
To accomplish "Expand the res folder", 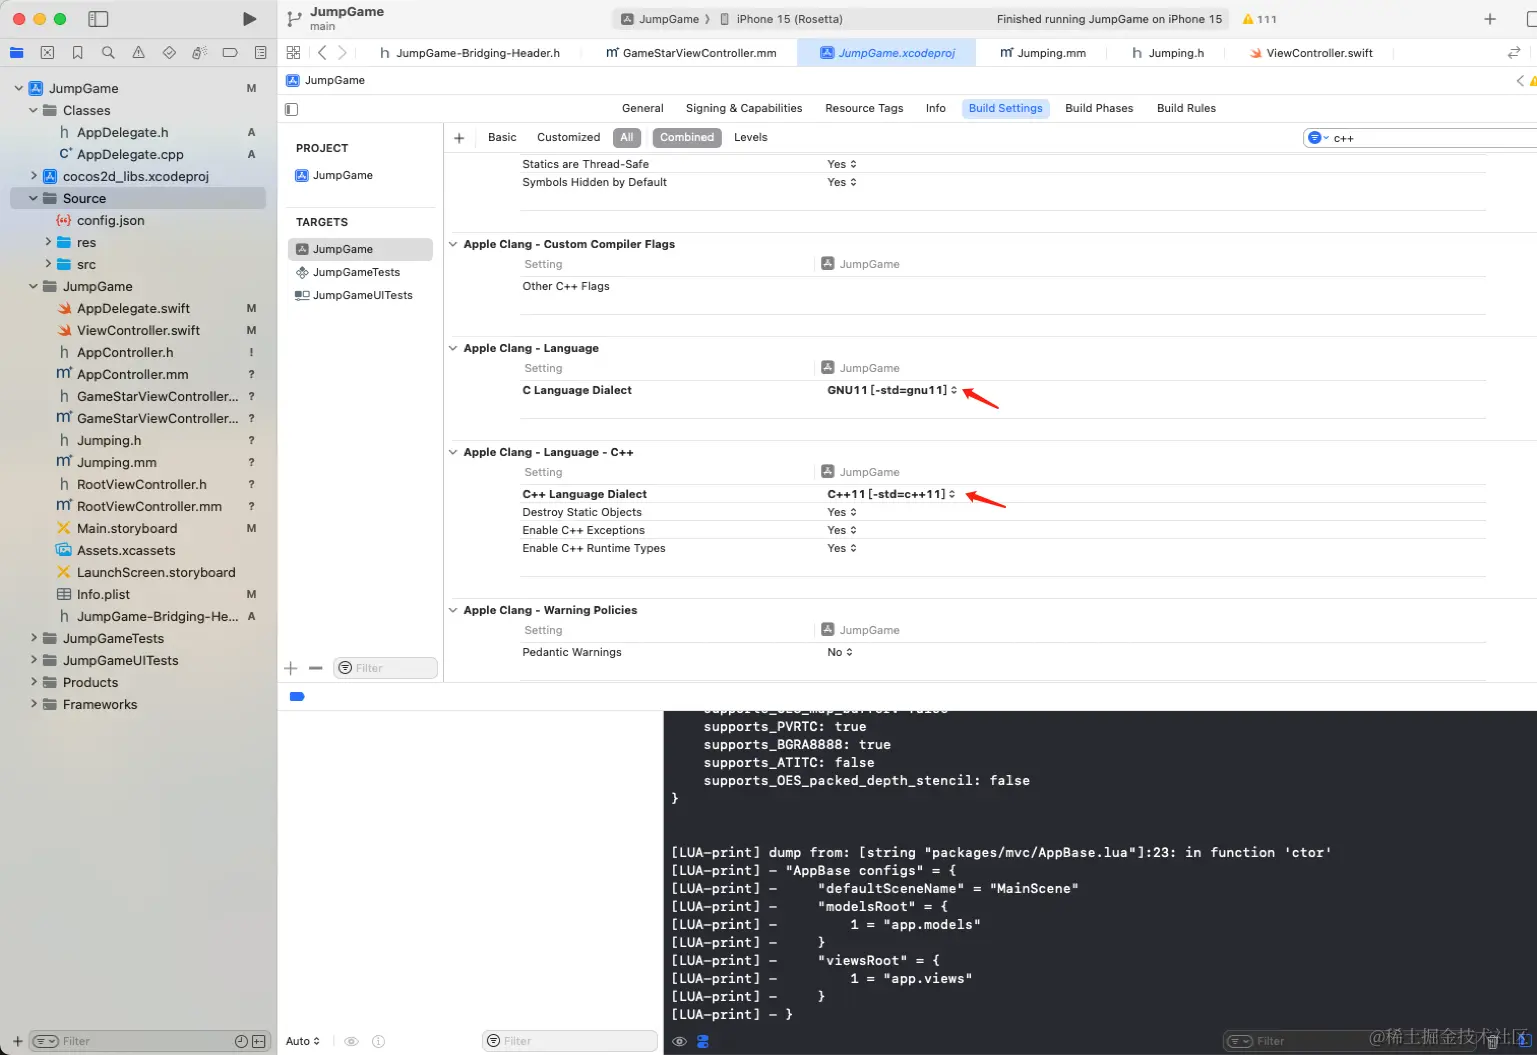I will click(x=48, y=242).
